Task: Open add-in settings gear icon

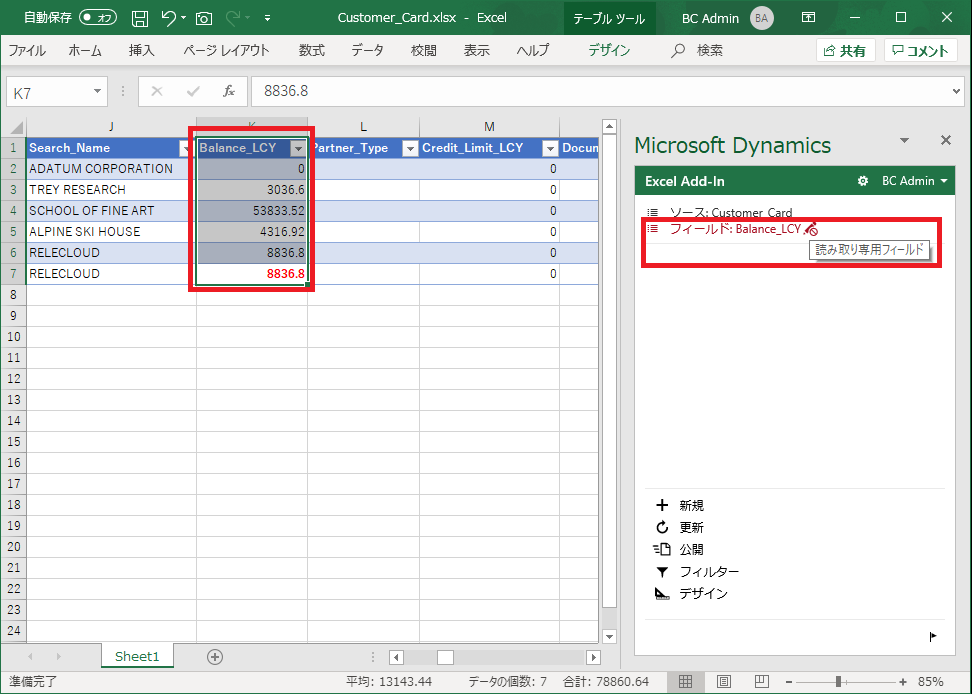Action: tap(862, 181)
